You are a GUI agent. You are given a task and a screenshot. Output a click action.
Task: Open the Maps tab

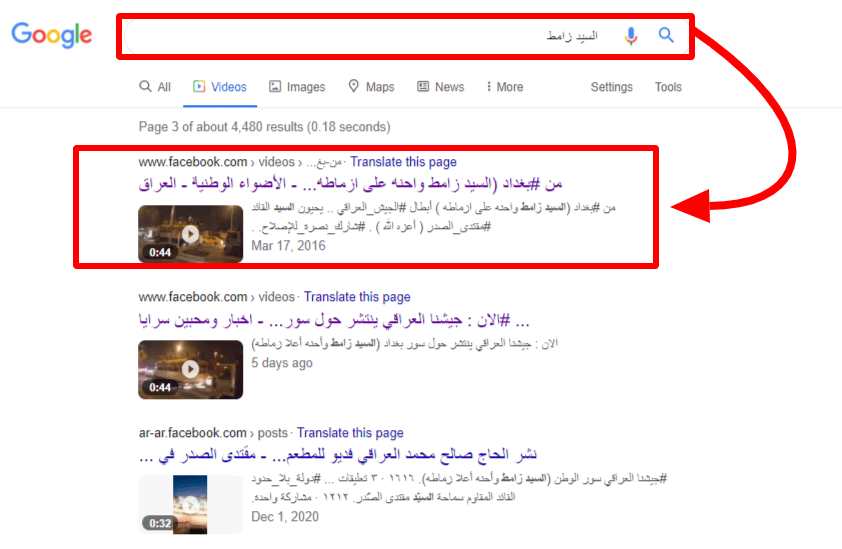tap(371, 87)
